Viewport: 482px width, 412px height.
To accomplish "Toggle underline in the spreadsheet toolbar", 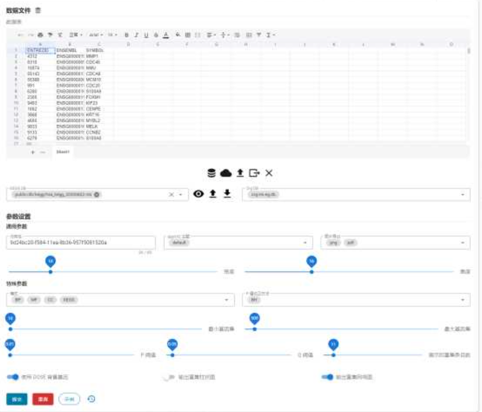I will pos(146,35).
